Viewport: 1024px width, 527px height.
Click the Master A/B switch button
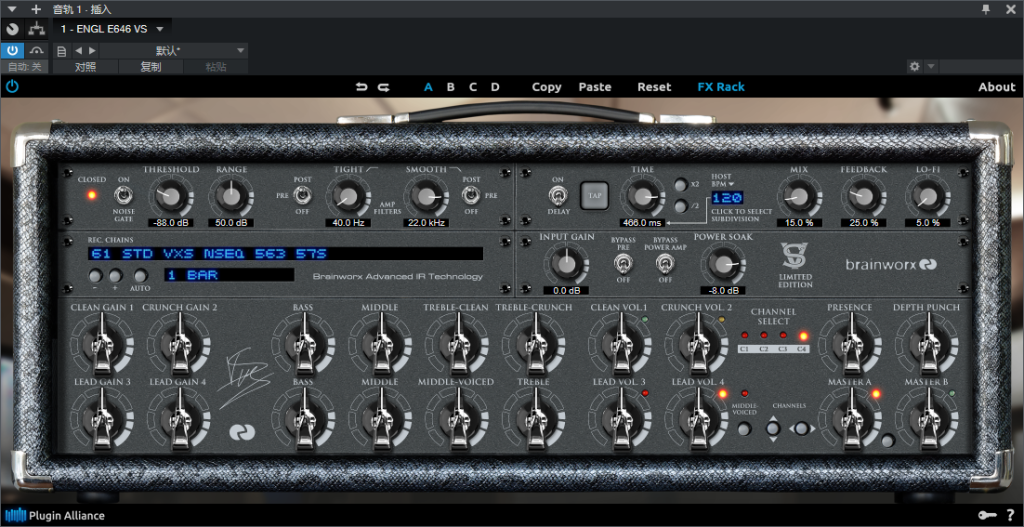click(x=888, y=440)
